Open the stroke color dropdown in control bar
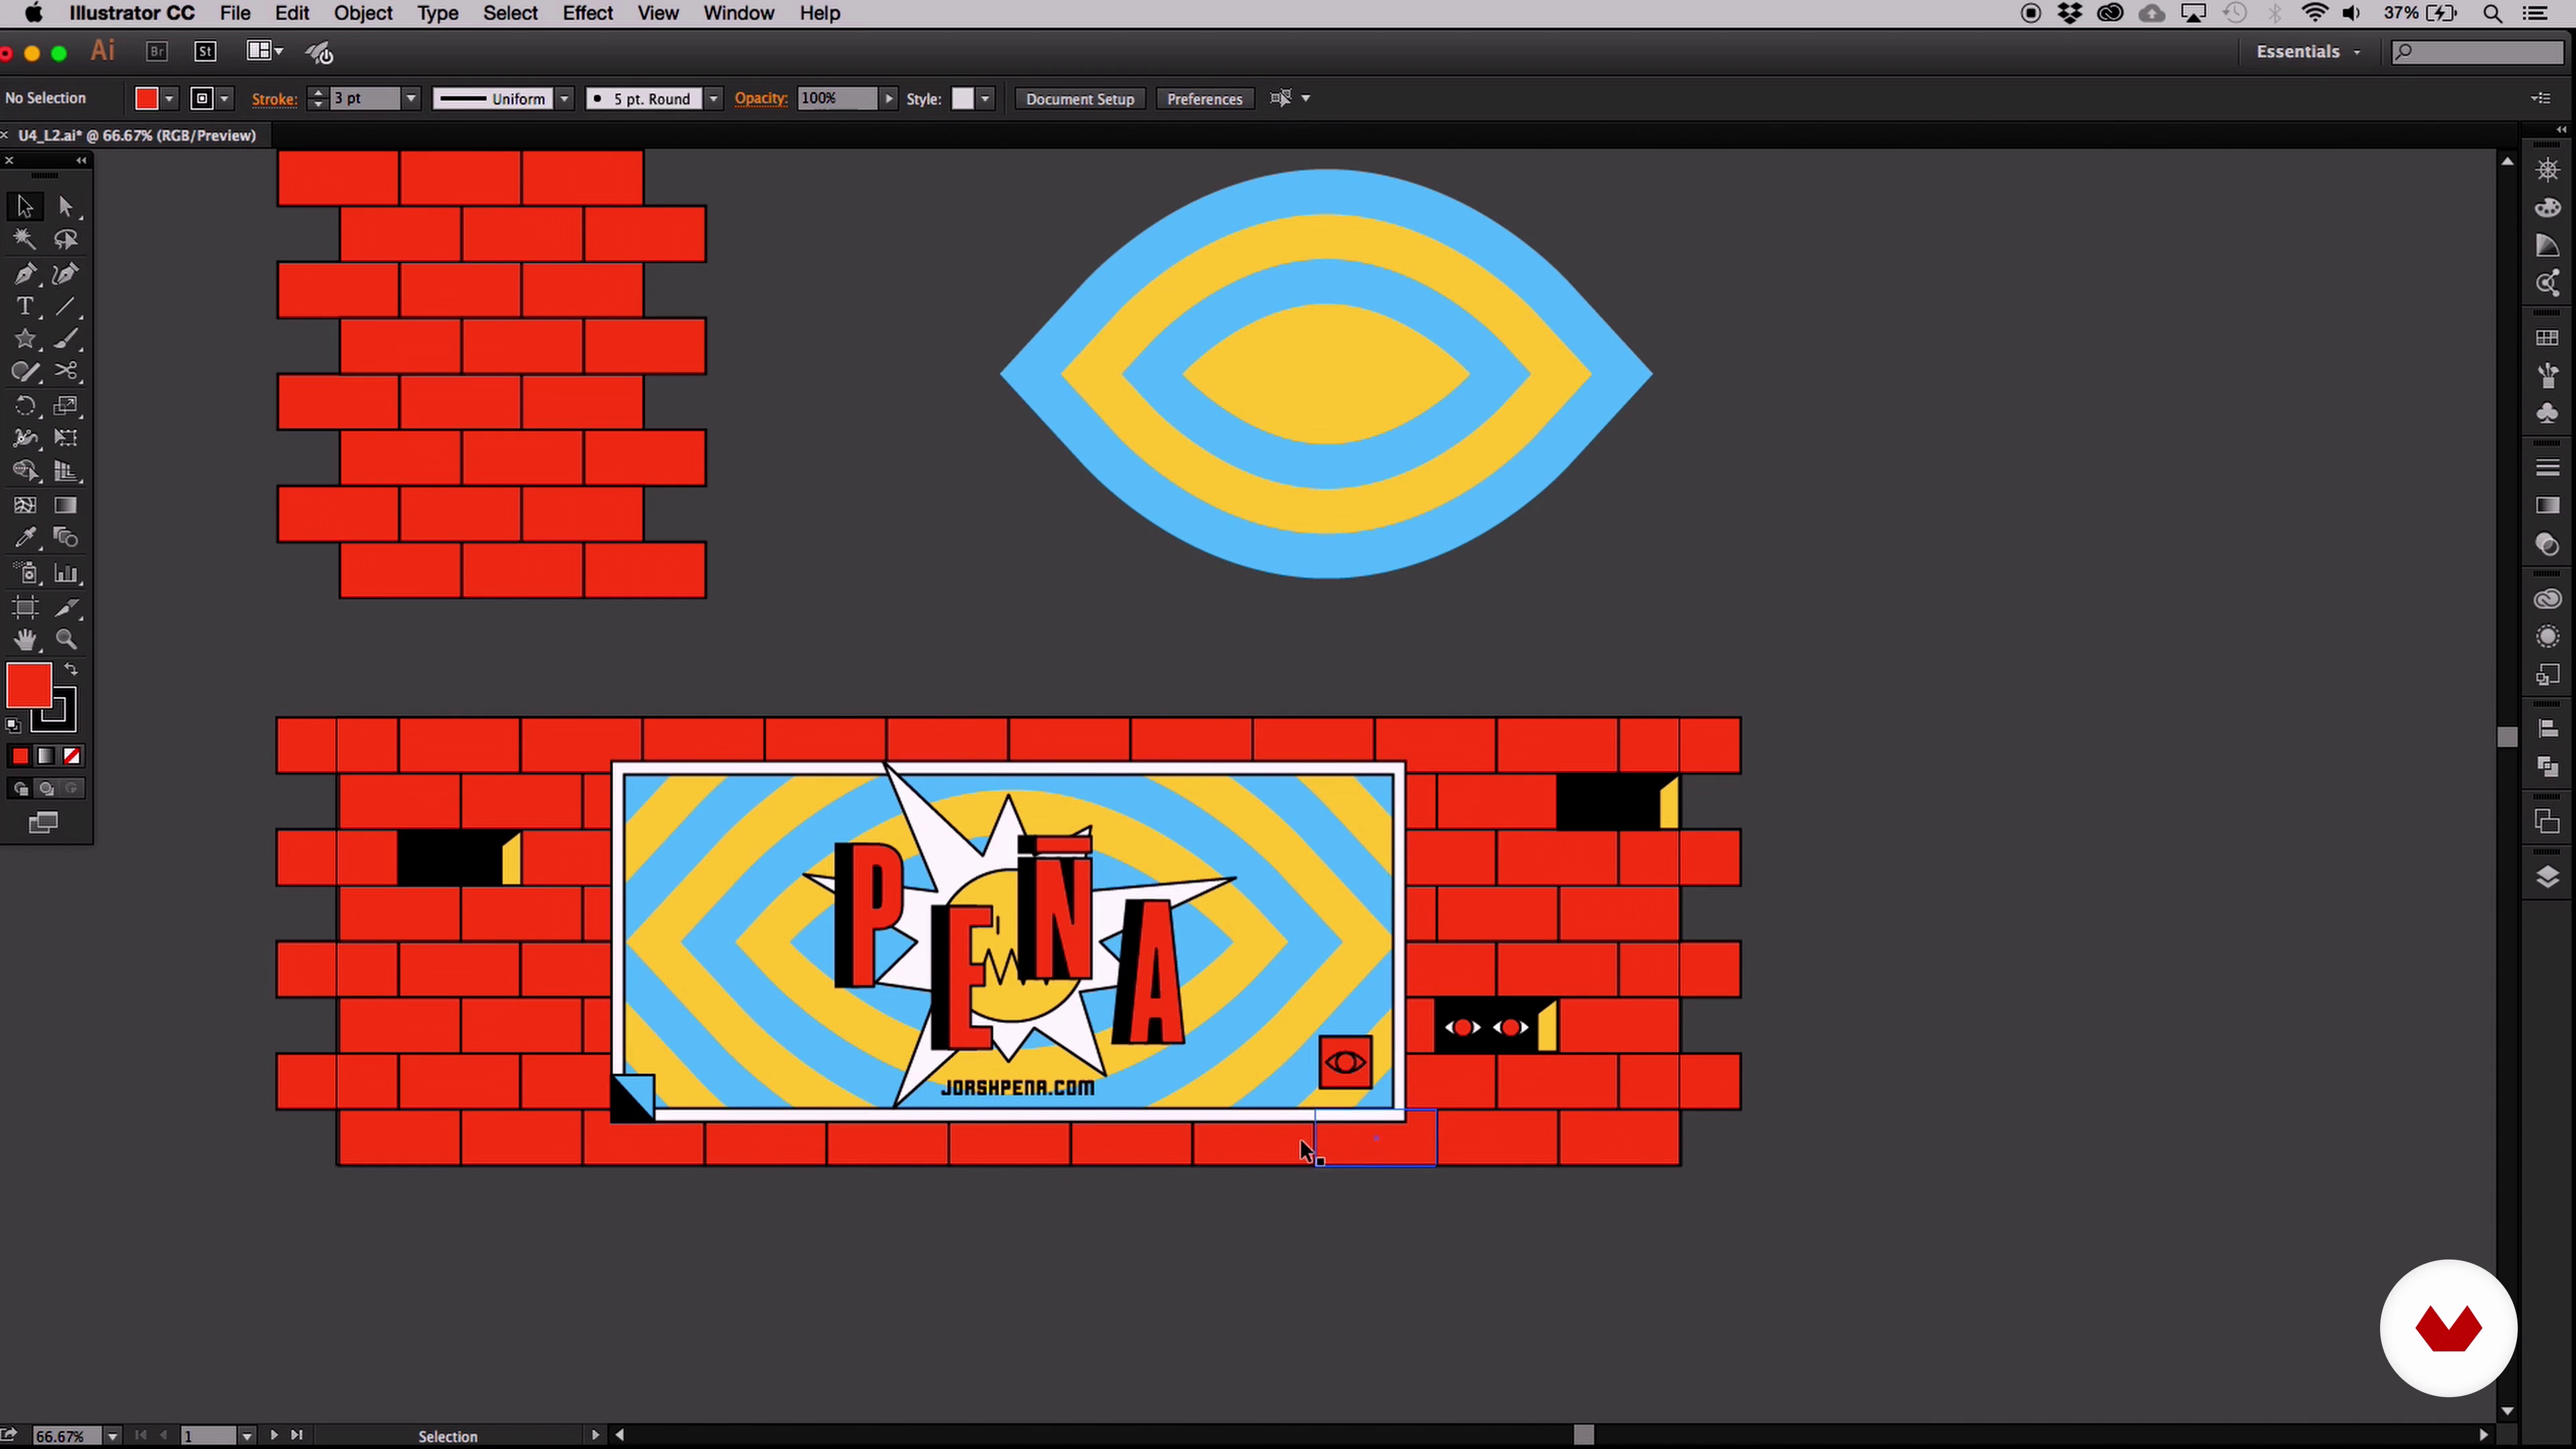The height and width of the screenshot is (1449, 2576). point(225,98)
